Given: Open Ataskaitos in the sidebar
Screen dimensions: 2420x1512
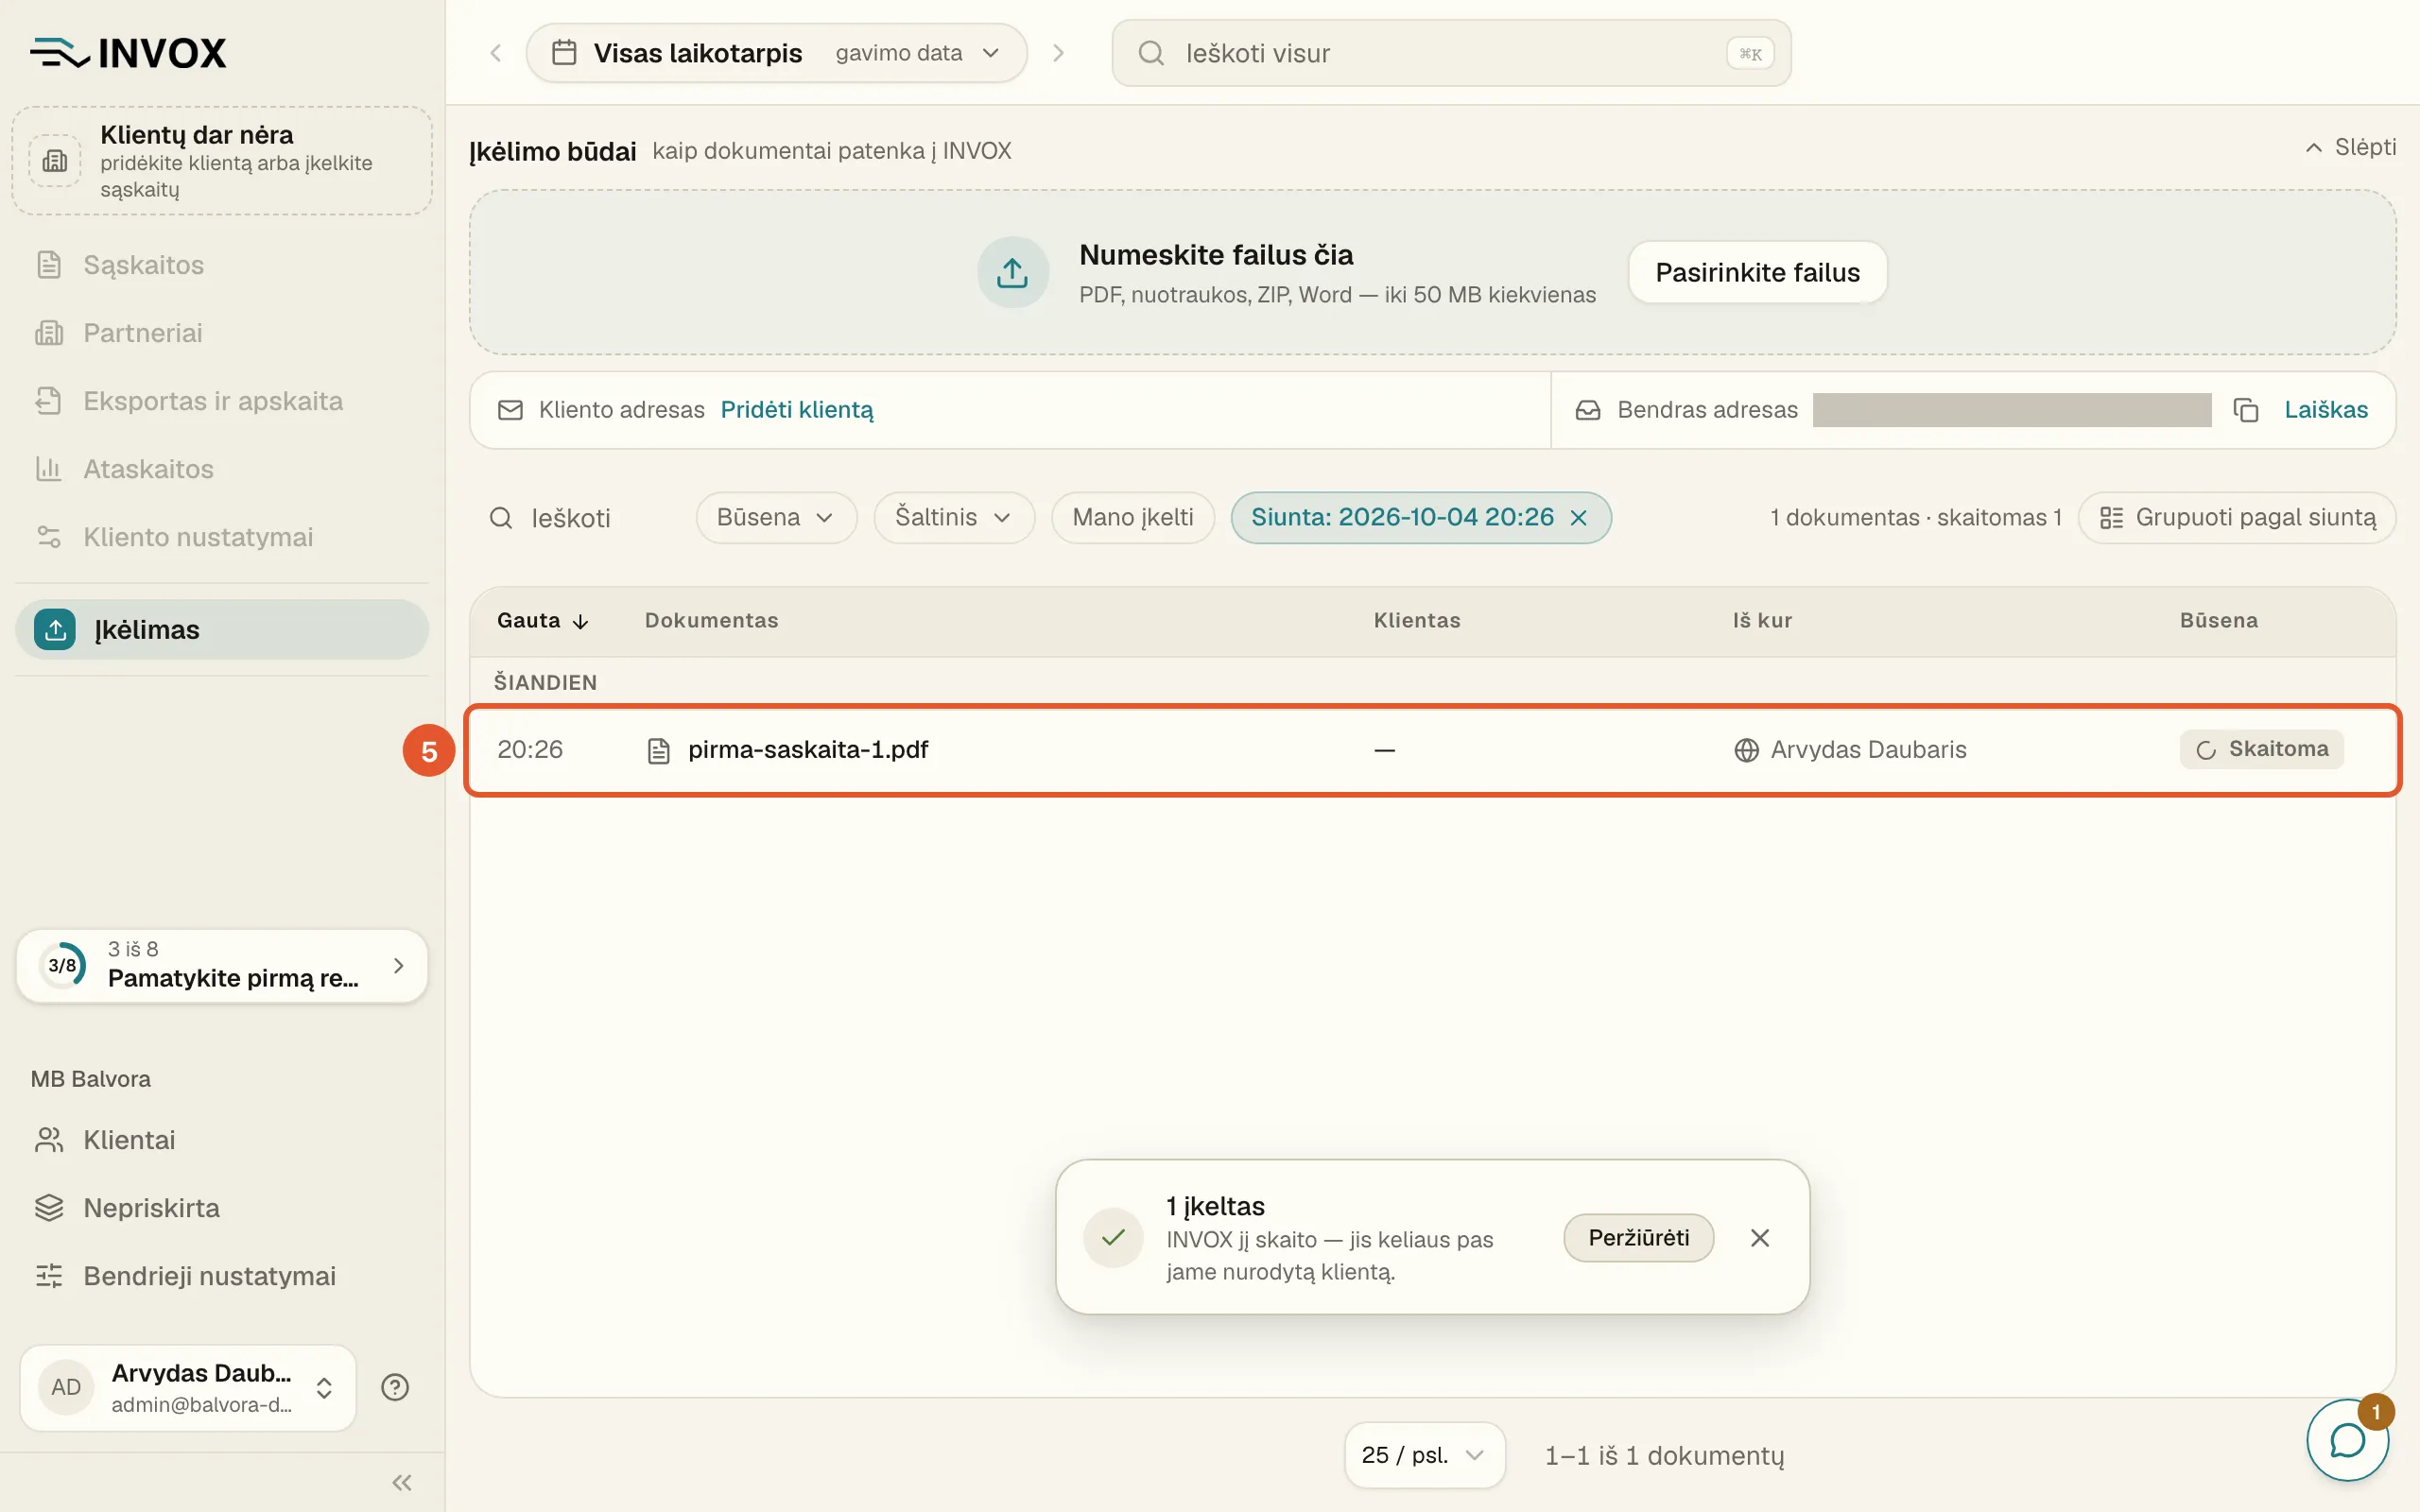Looking at the screenshot, I should click(x=222, y=469).
